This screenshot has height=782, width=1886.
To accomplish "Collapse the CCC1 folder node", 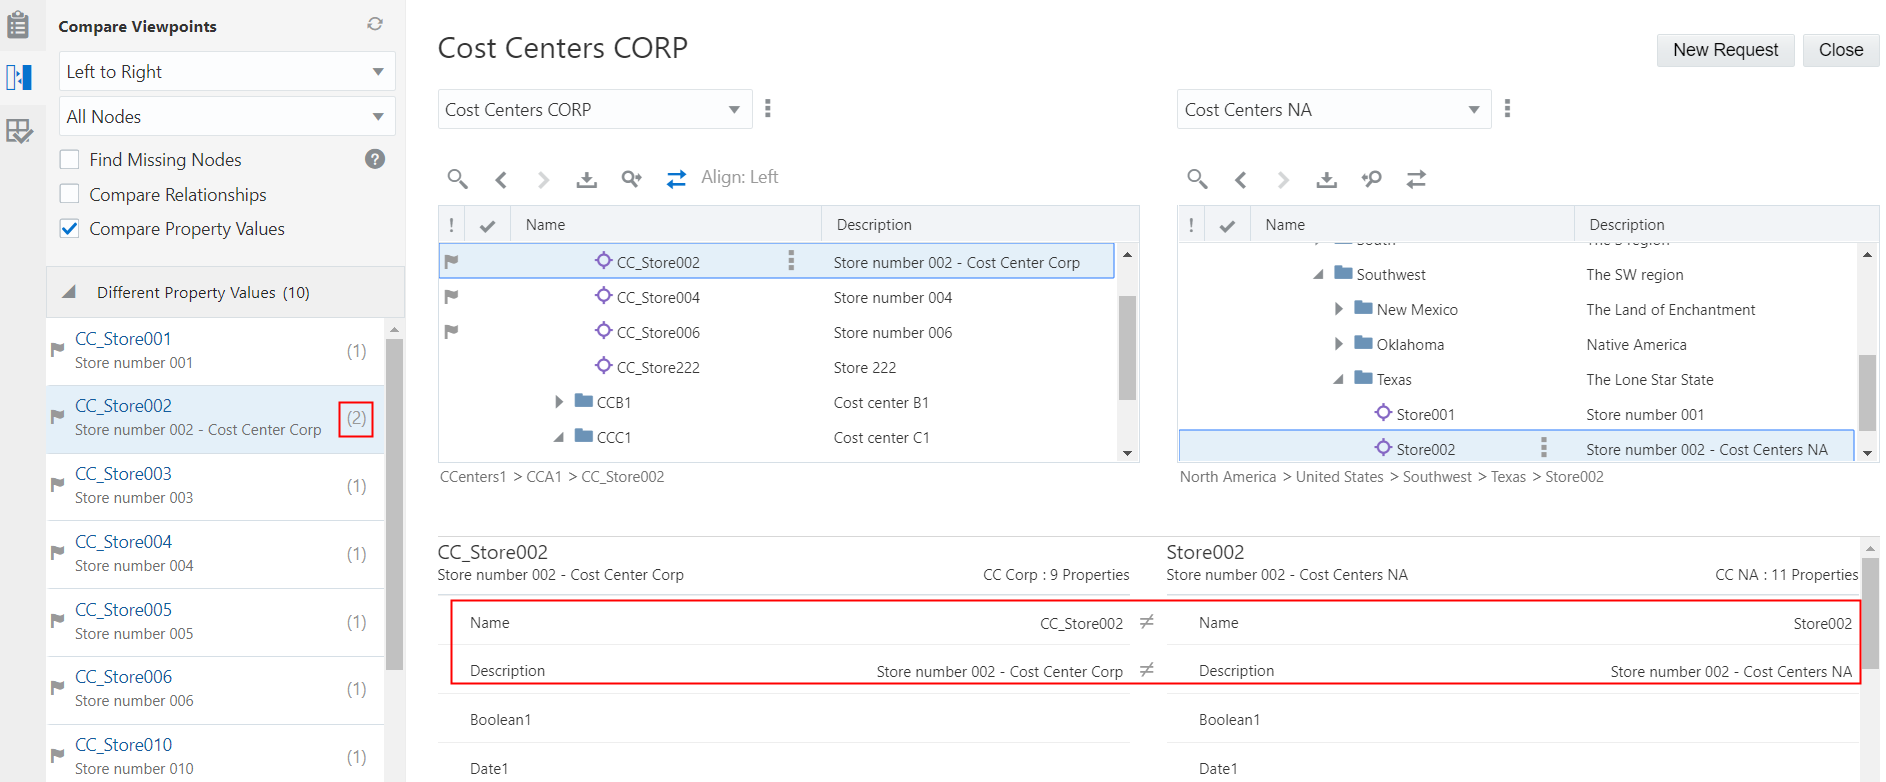I will tap(559, 437).
